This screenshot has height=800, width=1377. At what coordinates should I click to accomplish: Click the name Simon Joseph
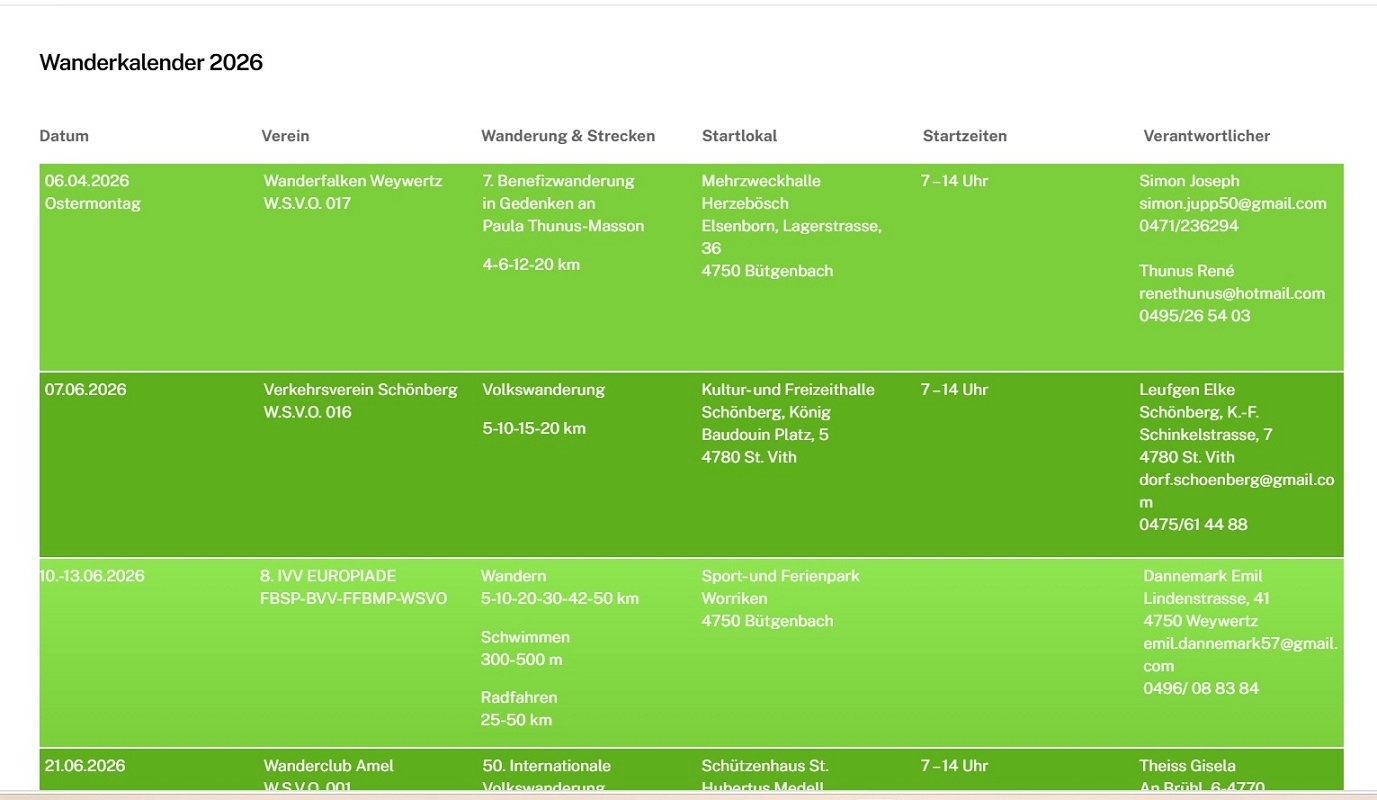(1189, 181)
